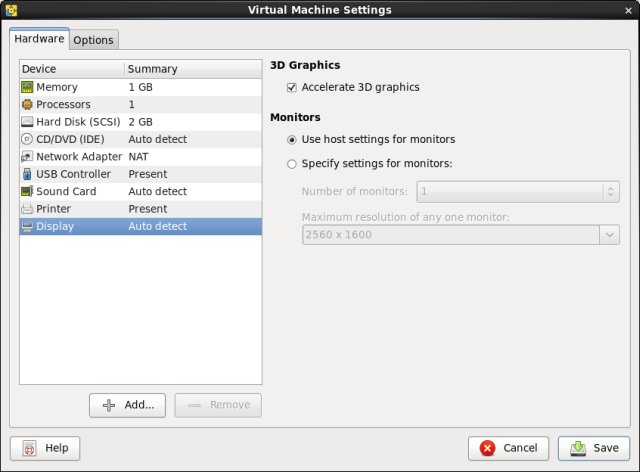Click the USB Controller icon
The width and height of the screenshot is (640, 472).
pos(27,174)
